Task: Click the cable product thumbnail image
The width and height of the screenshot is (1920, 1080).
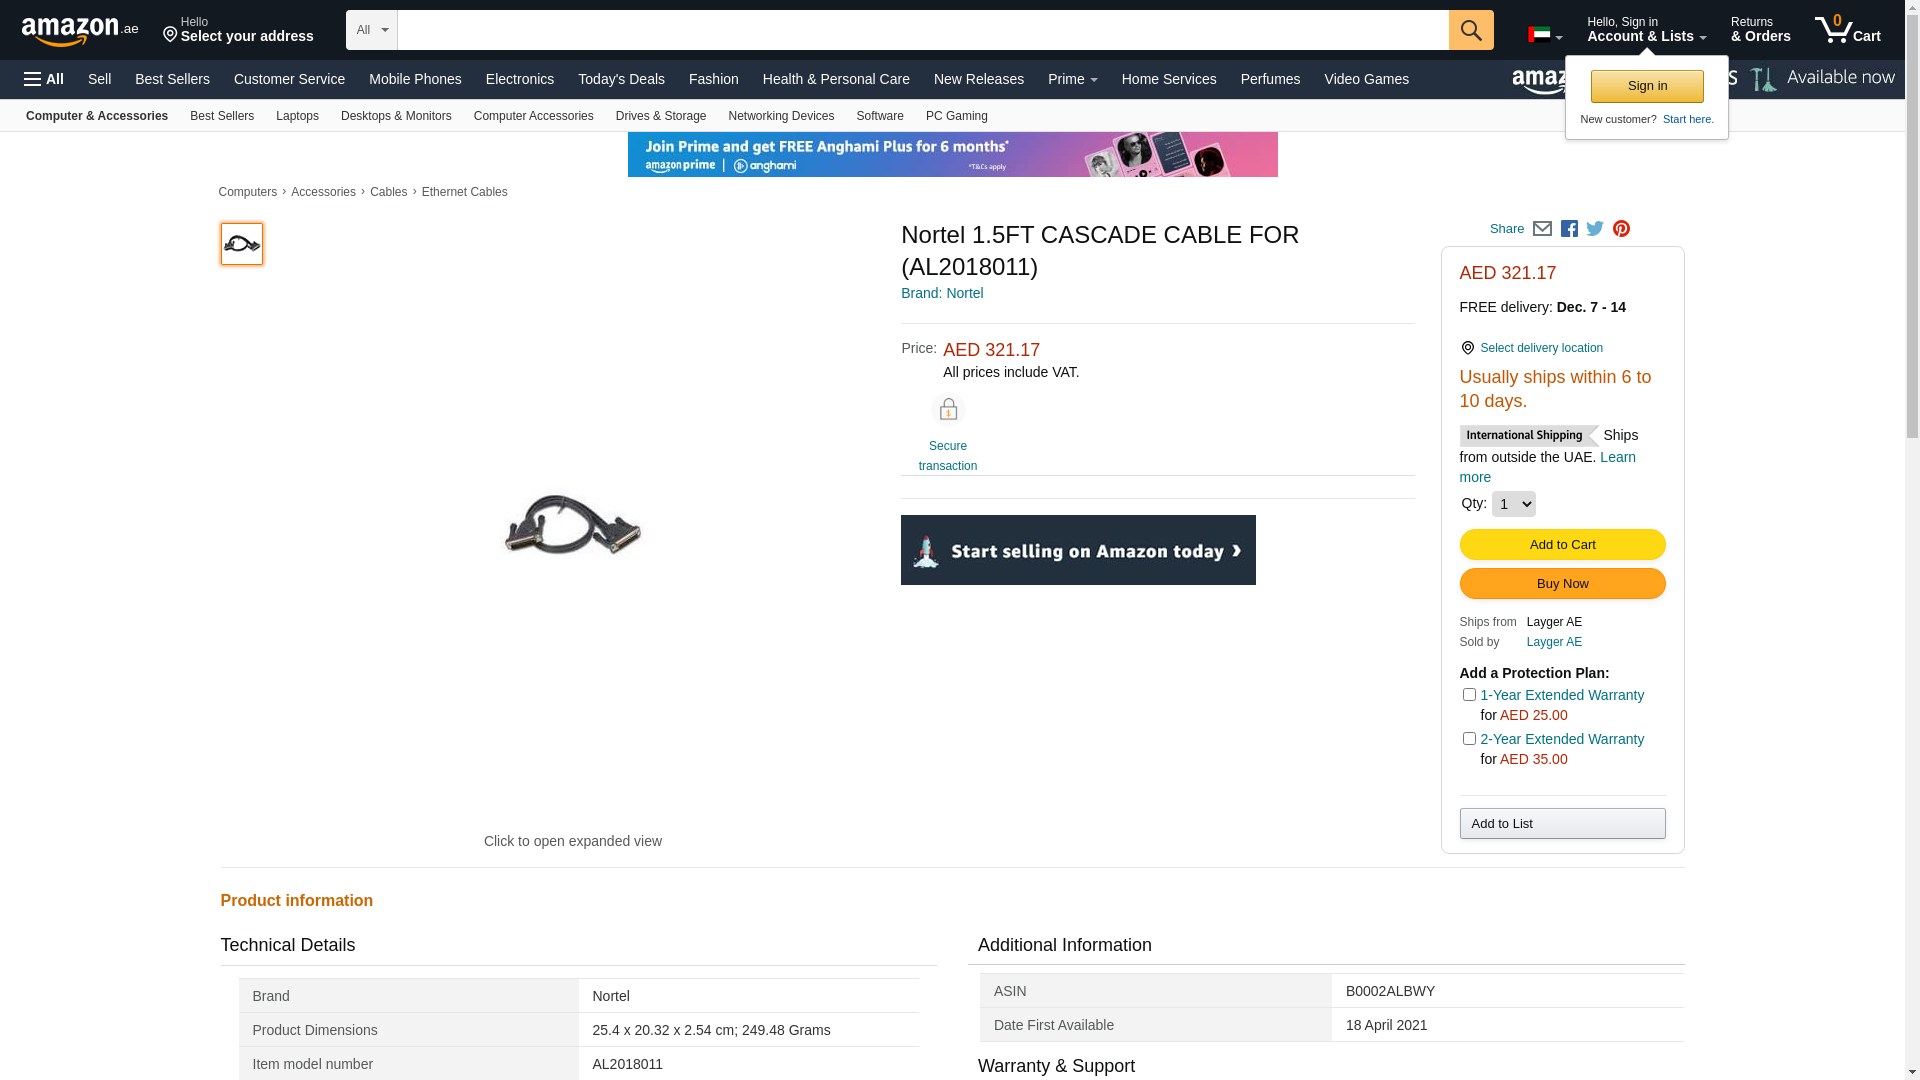Action: click(x=242, y=244)
